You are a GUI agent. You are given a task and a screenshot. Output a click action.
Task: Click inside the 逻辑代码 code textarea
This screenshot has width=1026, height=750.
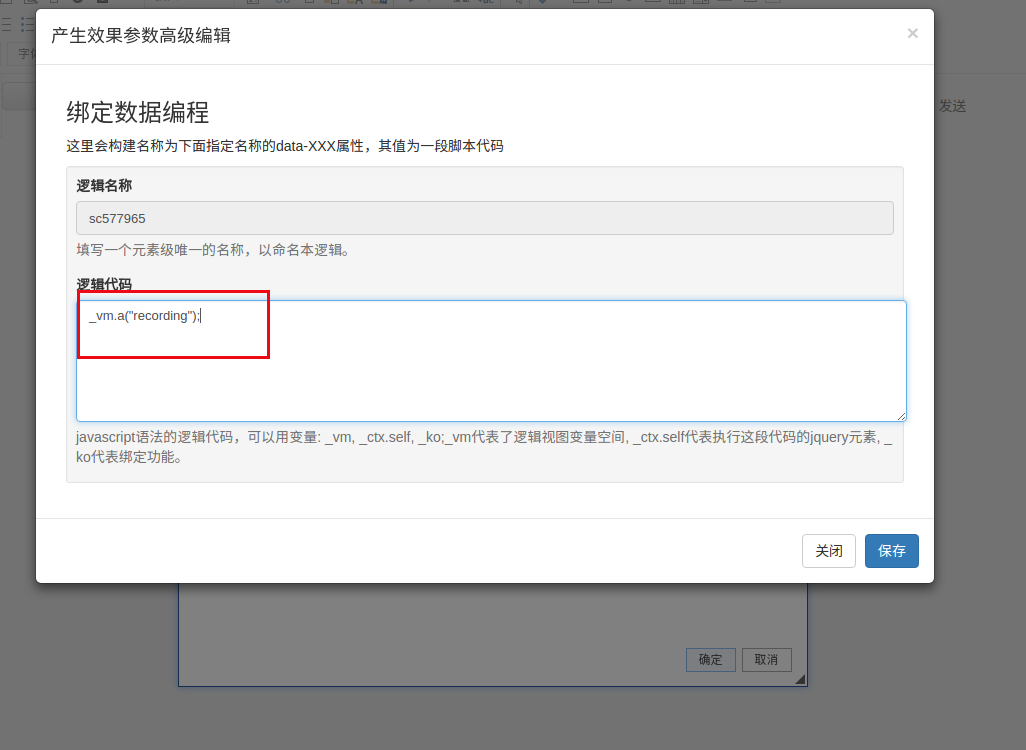point(491,361)
